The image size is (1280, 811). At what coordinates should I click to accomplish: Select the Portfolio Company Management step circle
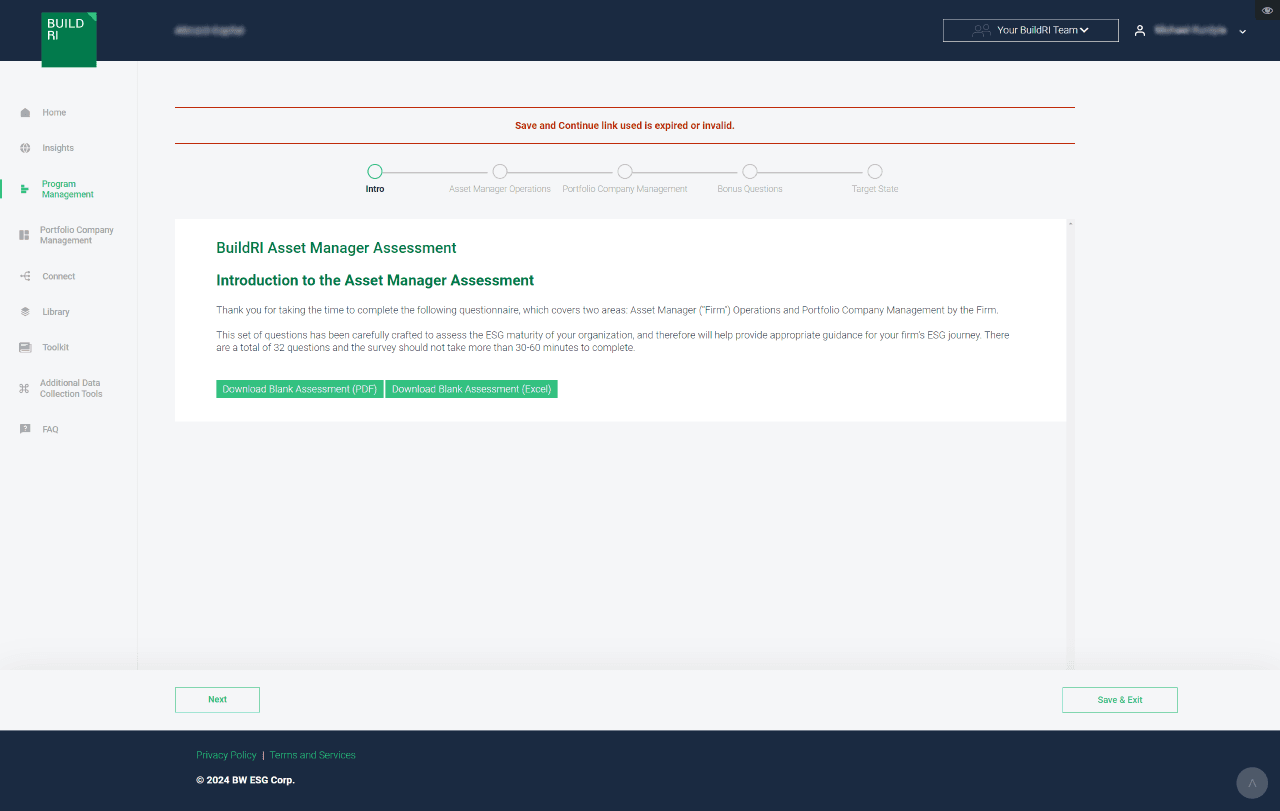click(x=625, y=172)
